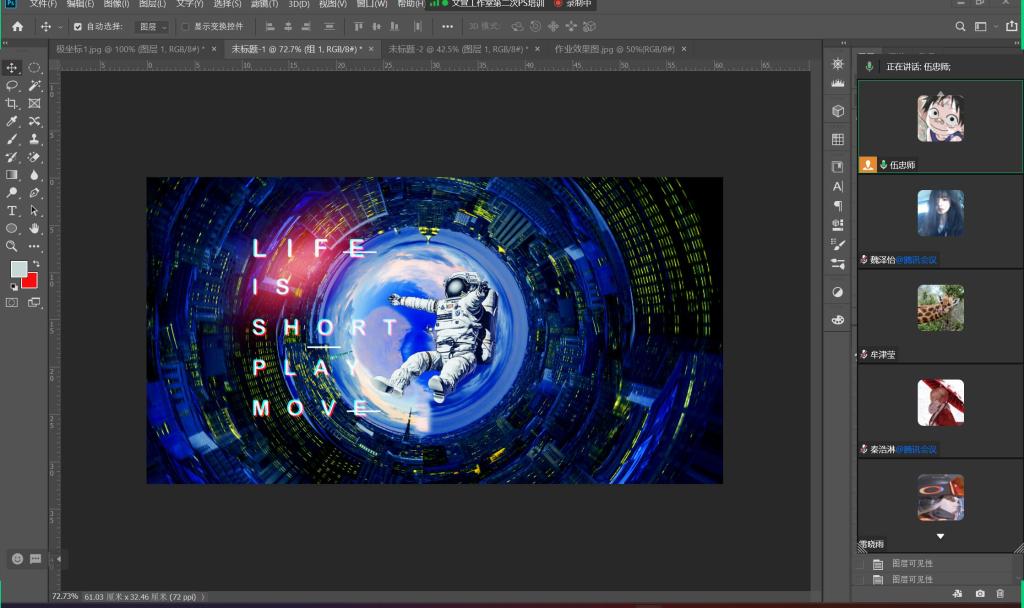Select the Gradient tool
Screen dimensions: 1024x608
click(12, 175)
